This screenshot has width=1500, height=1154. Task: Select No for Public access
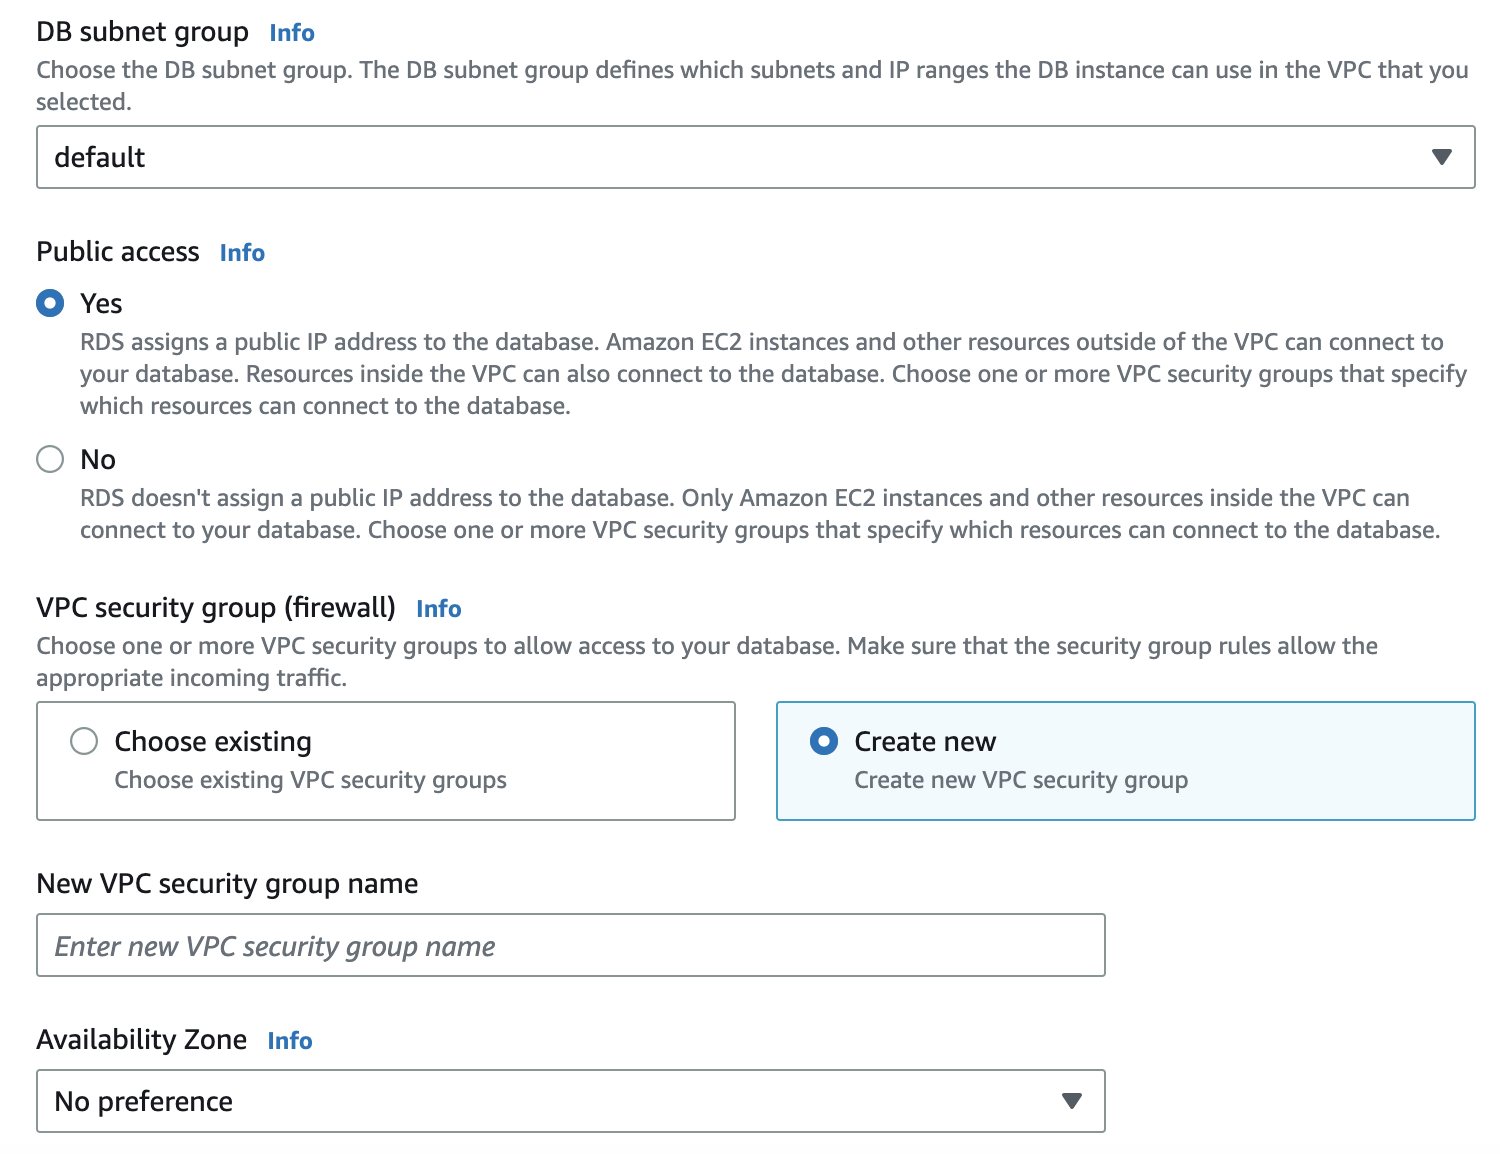50,459
